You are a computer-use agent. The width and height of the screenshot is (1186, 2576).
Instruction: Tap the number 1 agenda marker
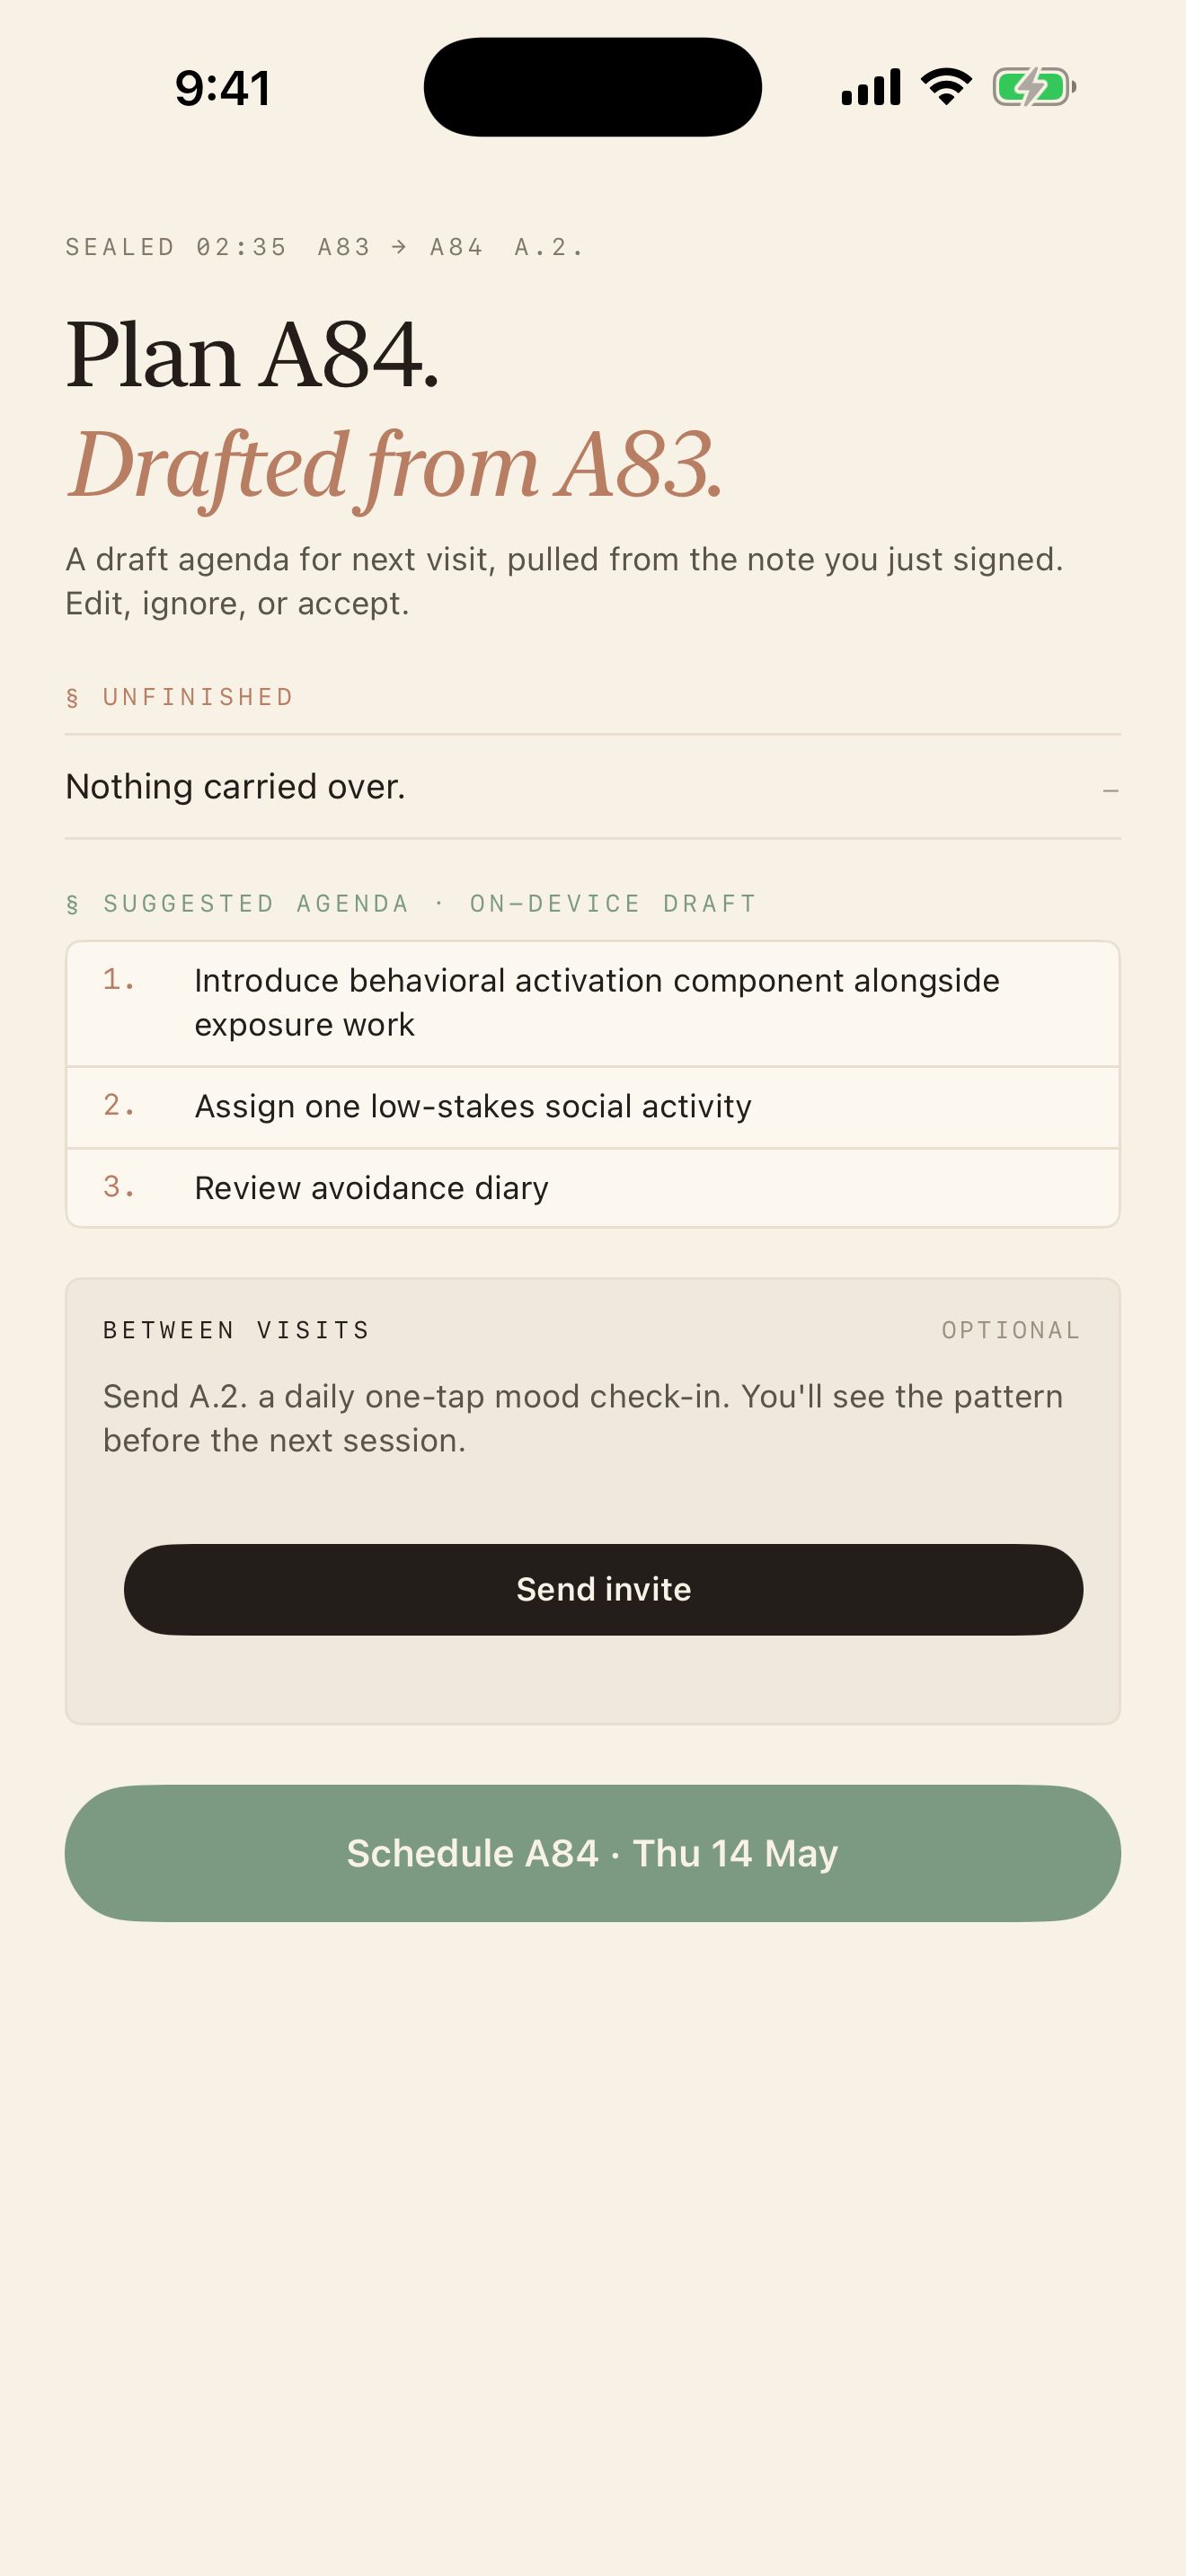pos(119,980)
